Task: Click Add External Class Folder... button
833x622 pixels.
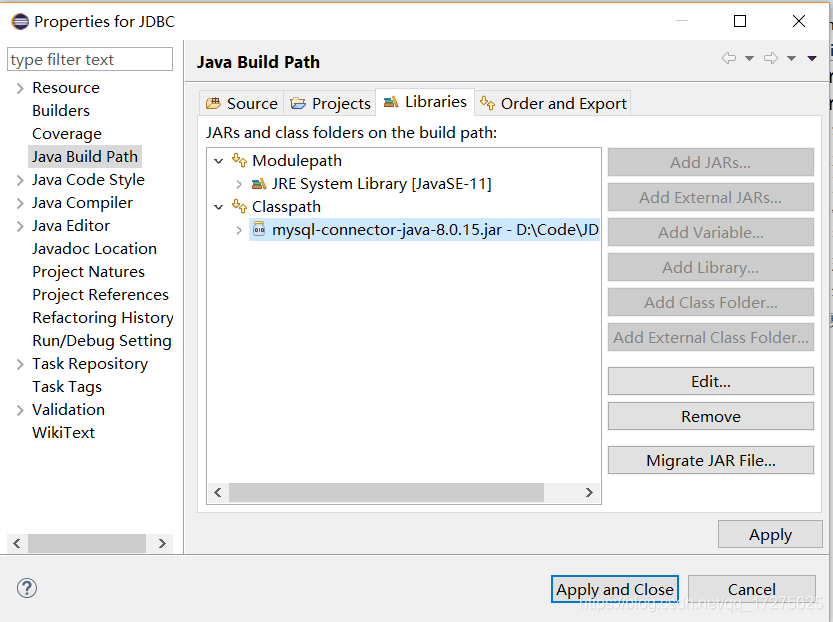Action: pos(711,337)
